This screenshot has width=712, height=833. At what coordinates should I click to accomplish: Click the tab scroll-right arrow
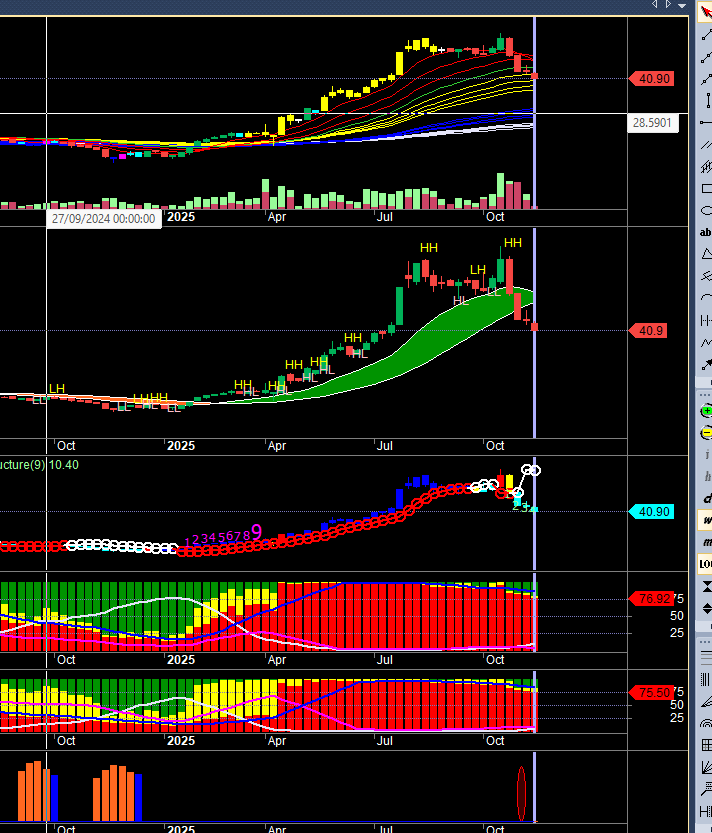point(668,5)
